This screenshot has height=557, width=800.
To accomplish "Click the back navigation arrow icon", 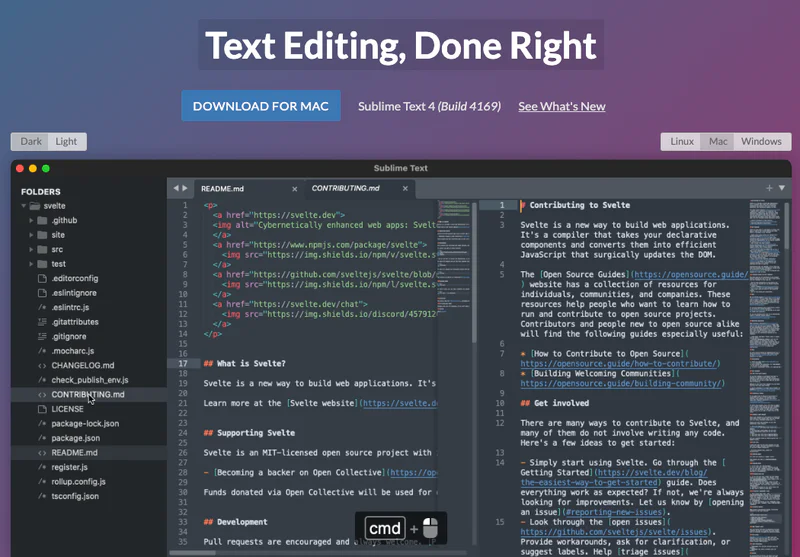I will click(176, 188).
